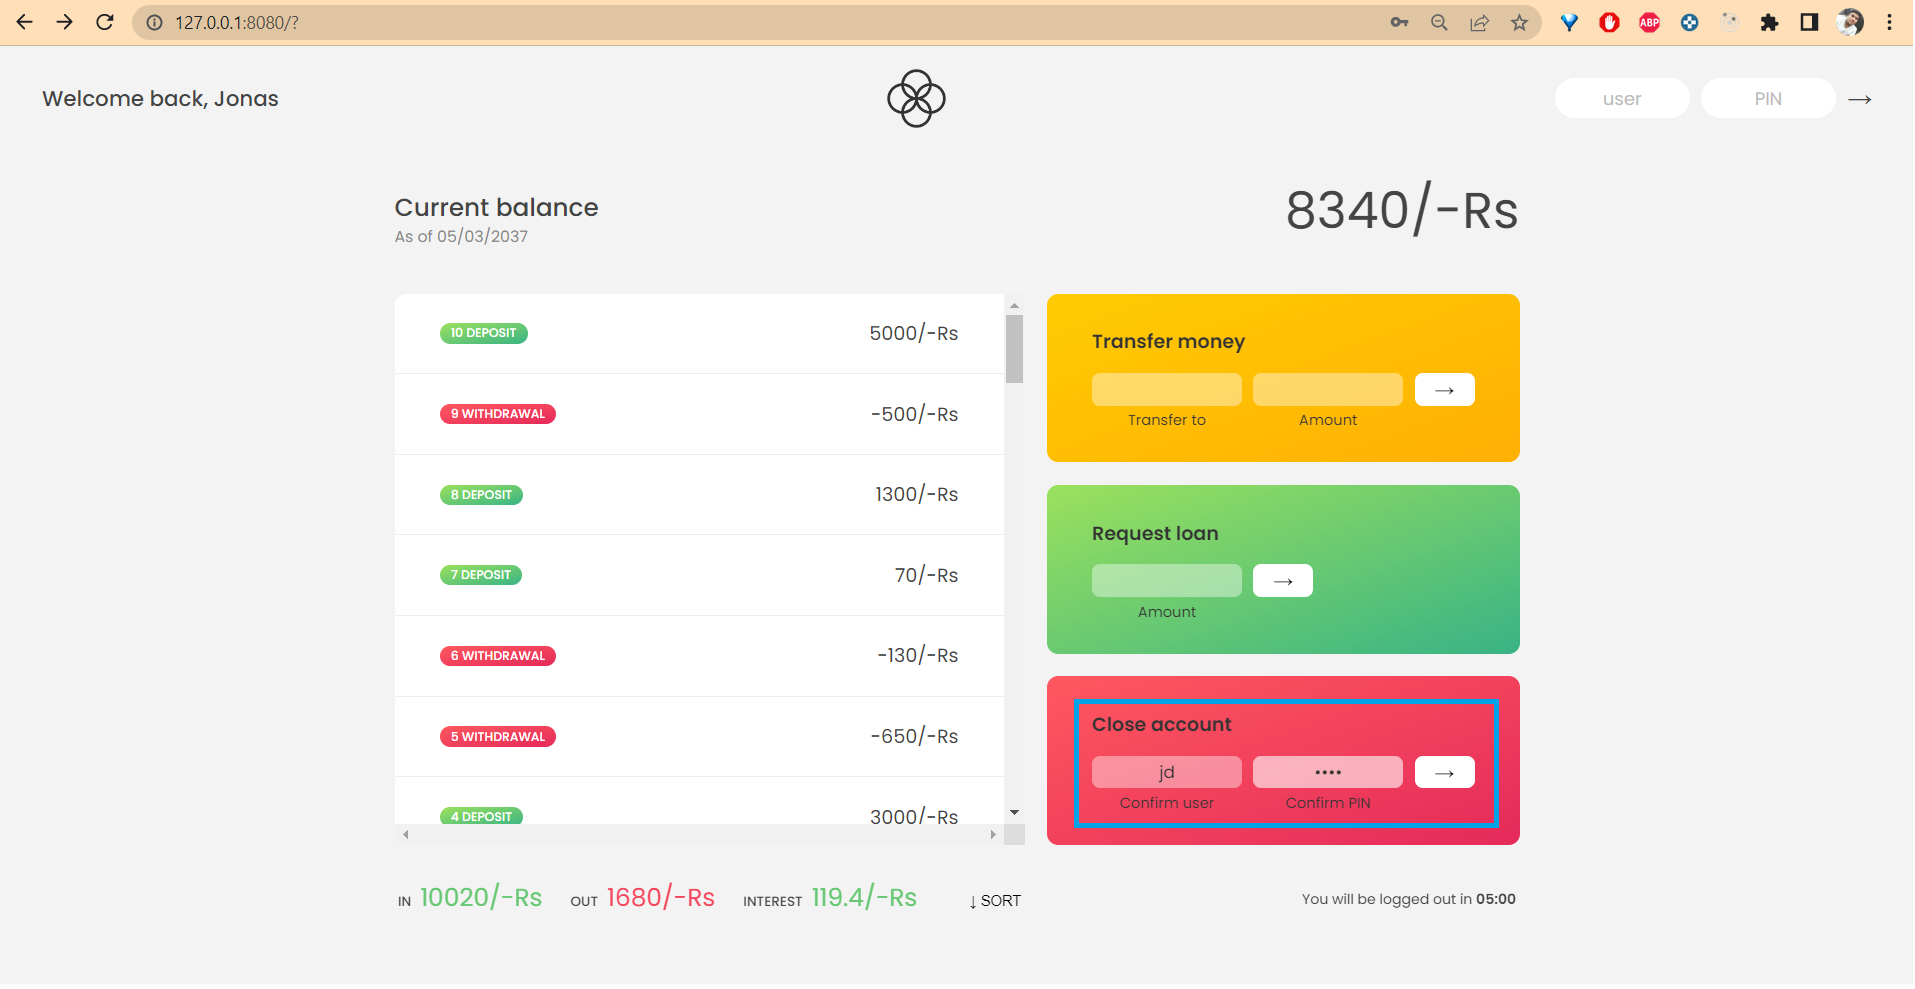1915x989 pixels.
Task: Click the Bankist flower logo
Action: [x=915, y=98]
